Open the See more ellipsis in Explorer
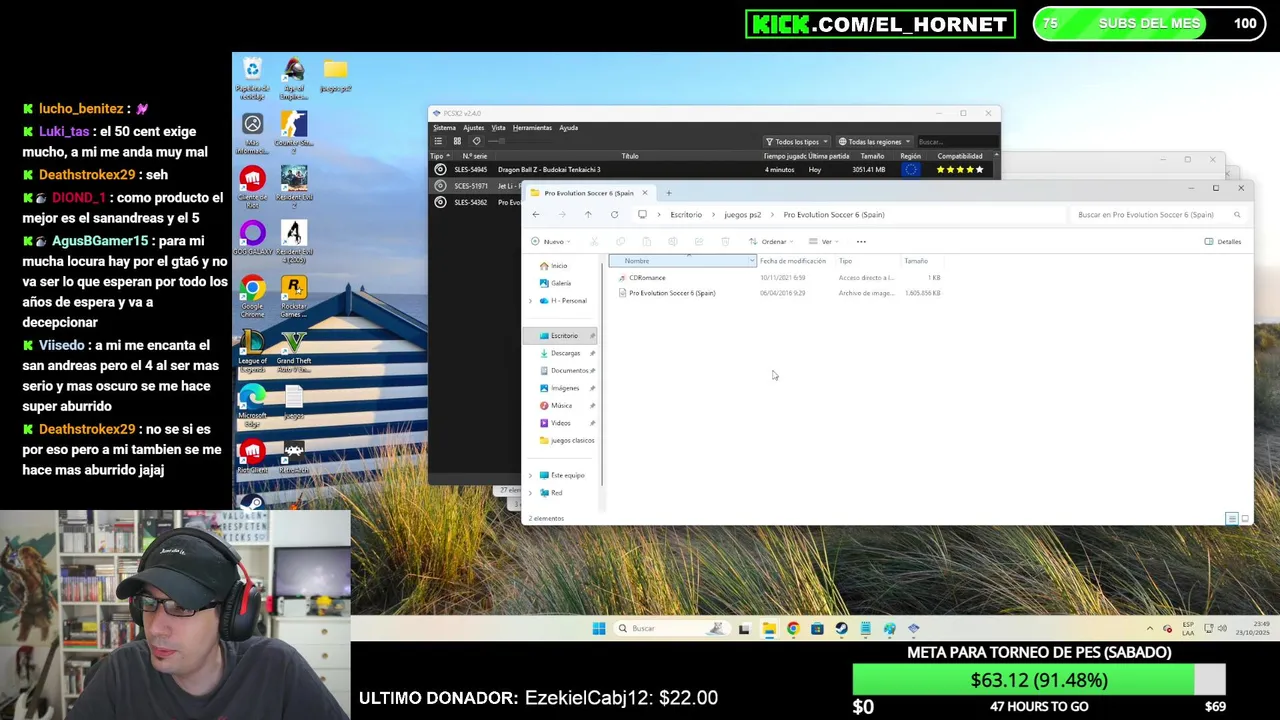 (861, 241)
